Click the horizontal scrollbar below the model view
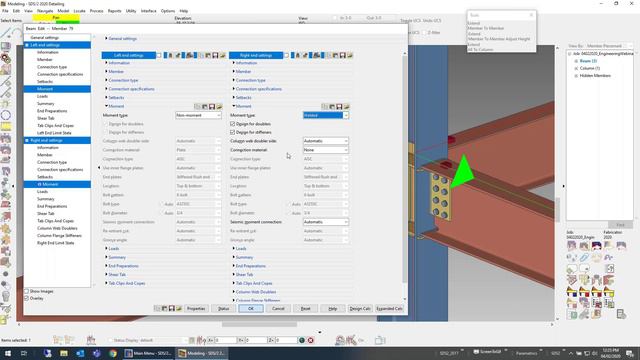Image resolution: width=640 pixels, height=360 pixels. pos(259,324)
